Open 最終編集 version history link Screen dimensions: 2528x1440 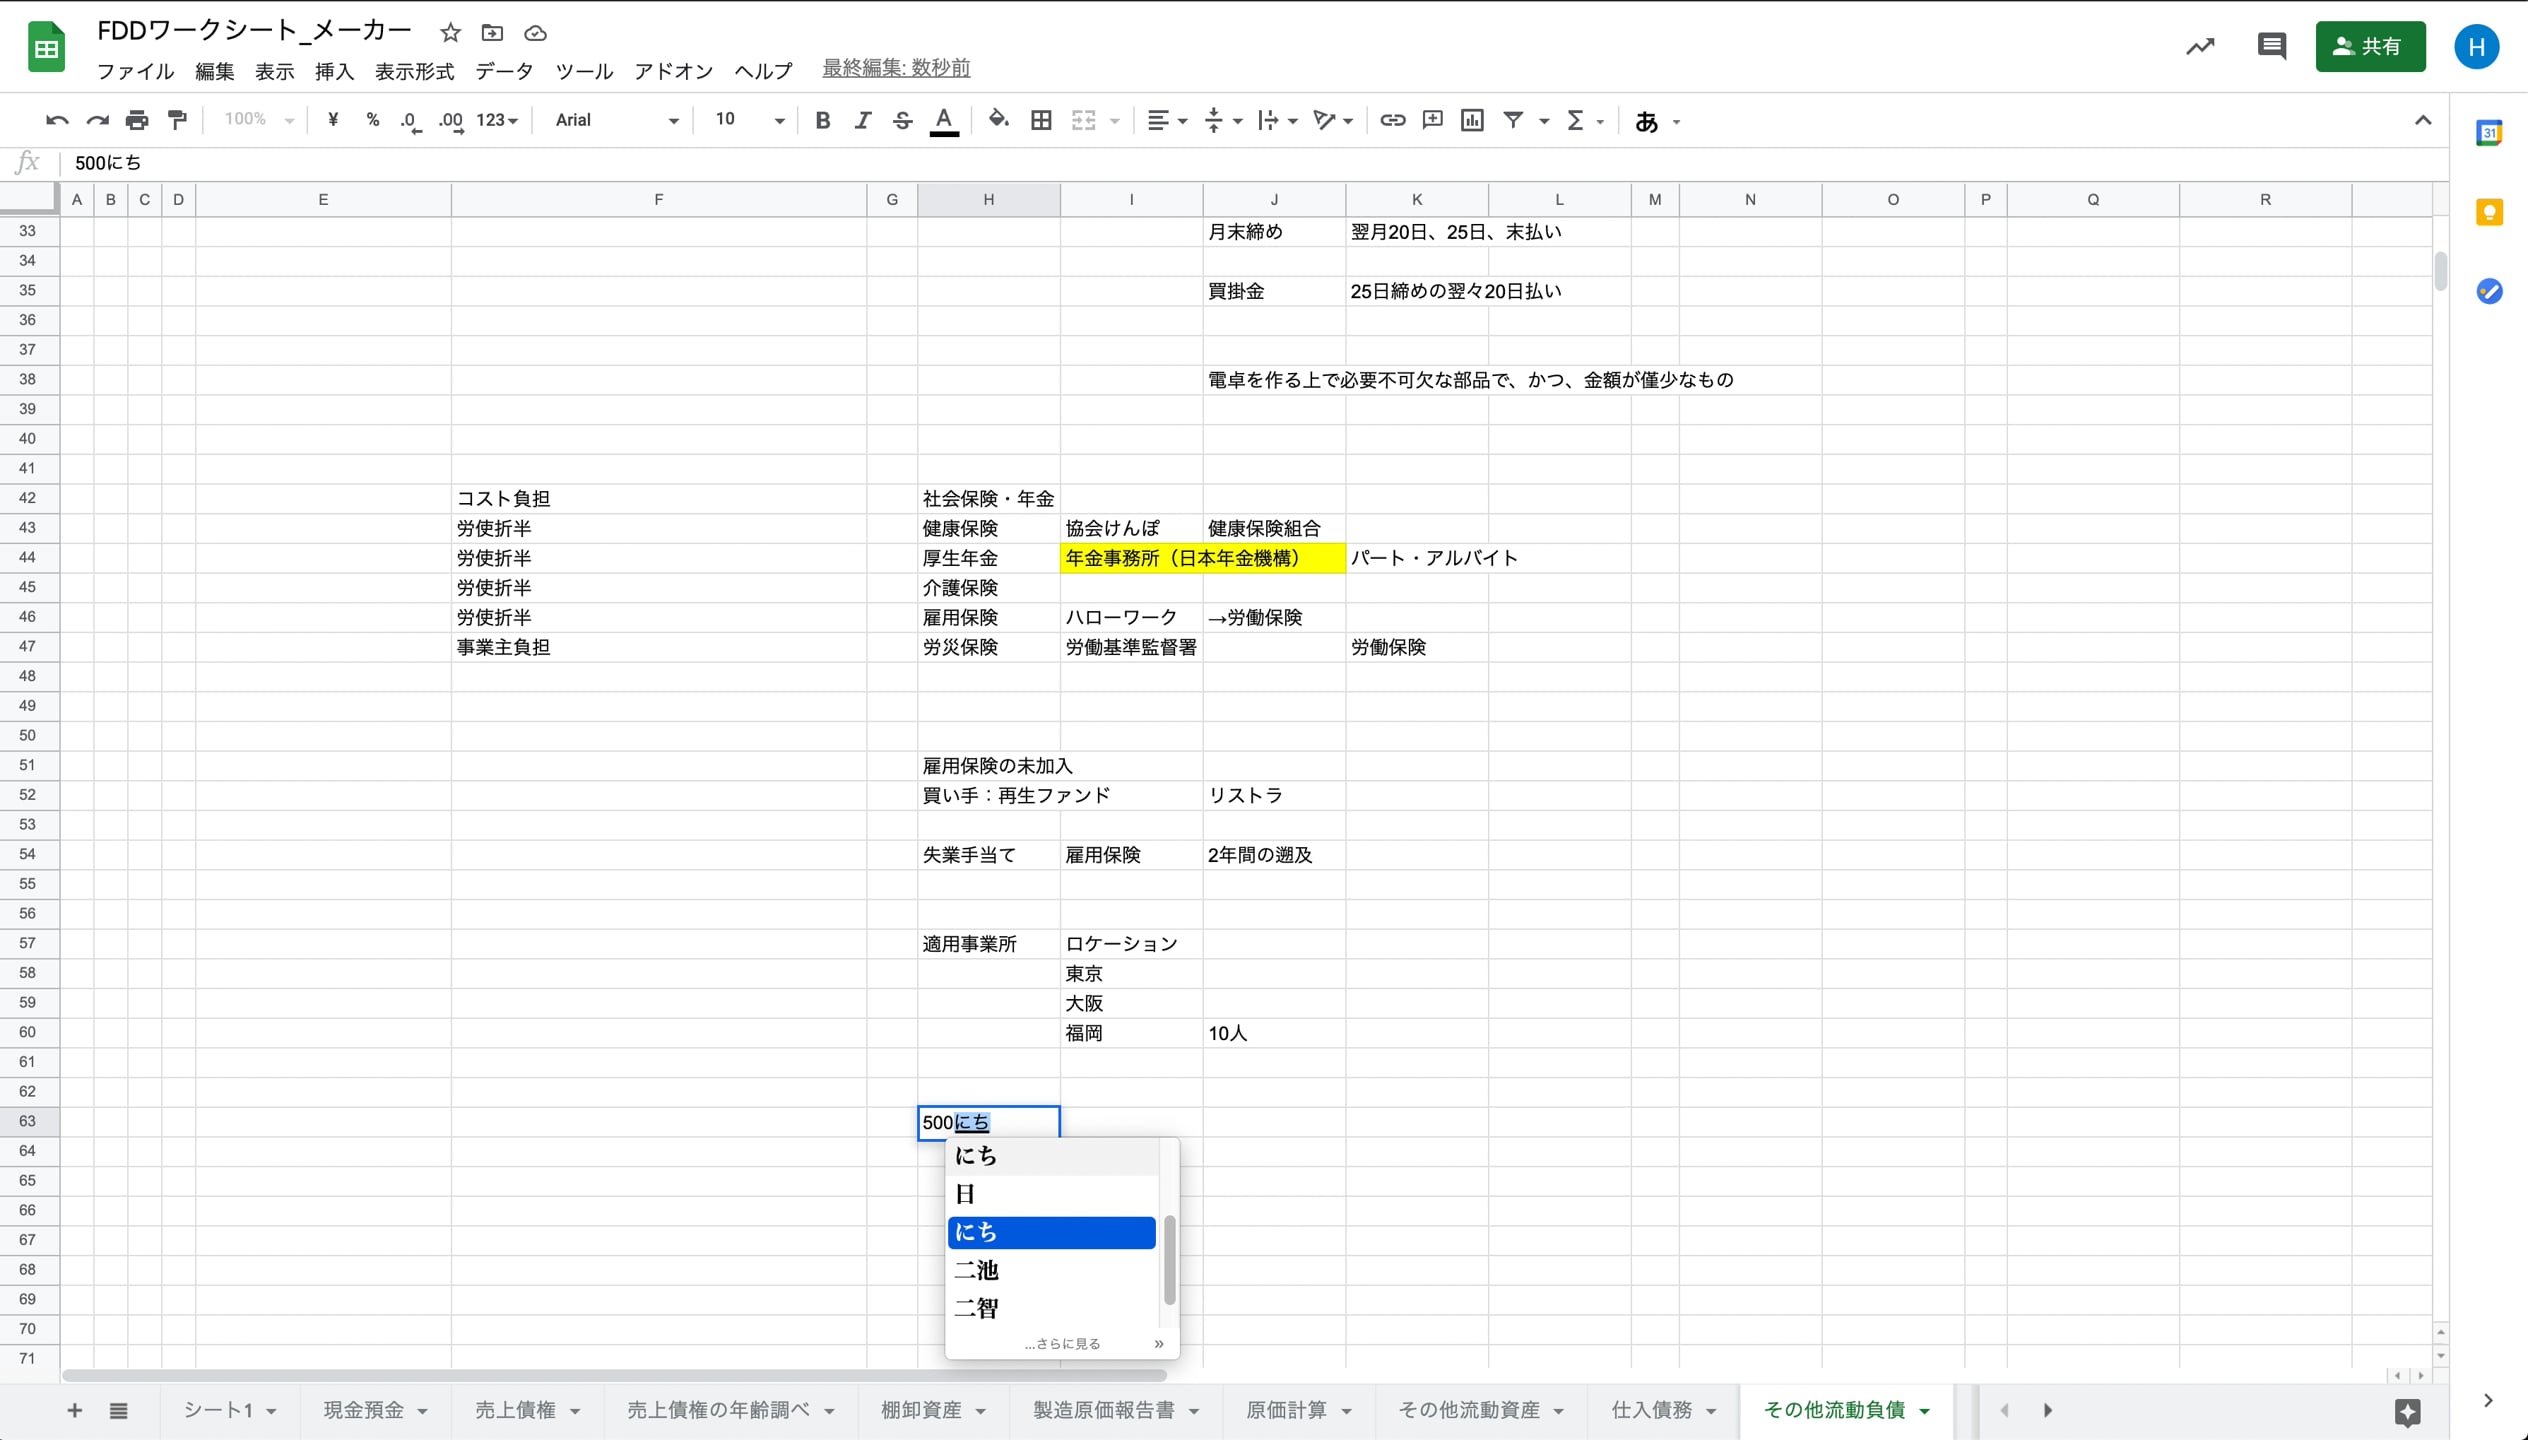point(895,68)
